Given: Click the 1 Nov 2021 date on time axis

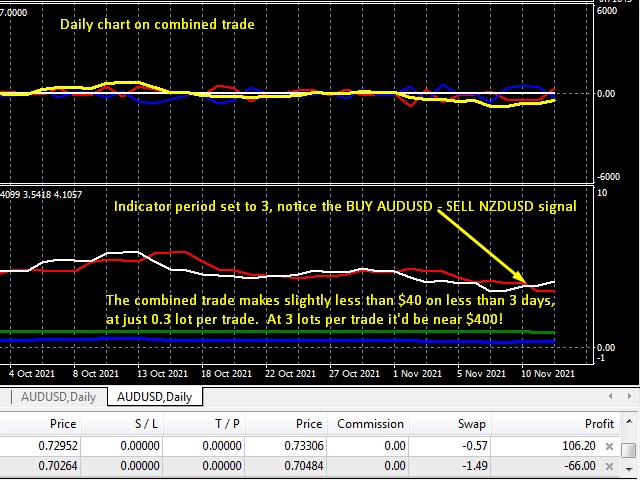Looking at the screenshot, I should click(x=417, y=373).
